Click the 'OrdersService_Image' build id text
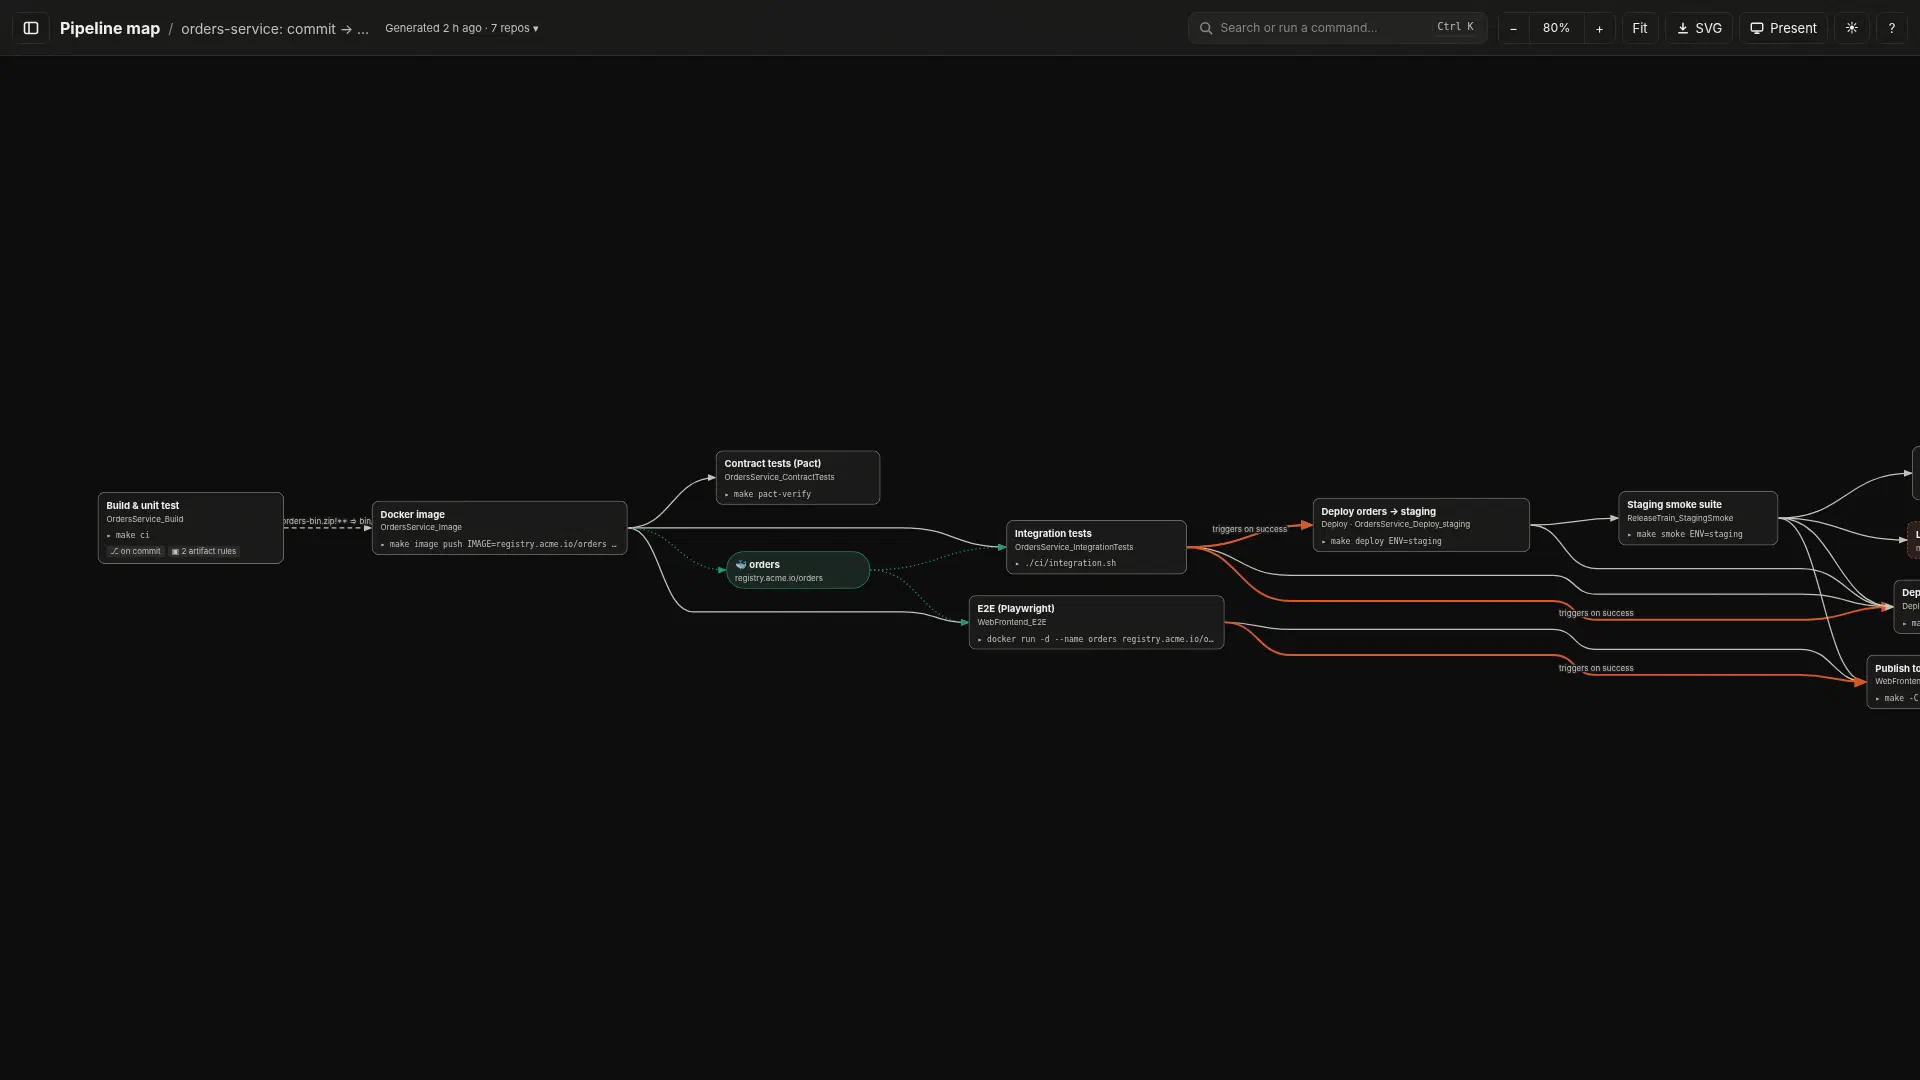The height and width of the screenshot is (1080, 1920). click(x=421, y=527)
